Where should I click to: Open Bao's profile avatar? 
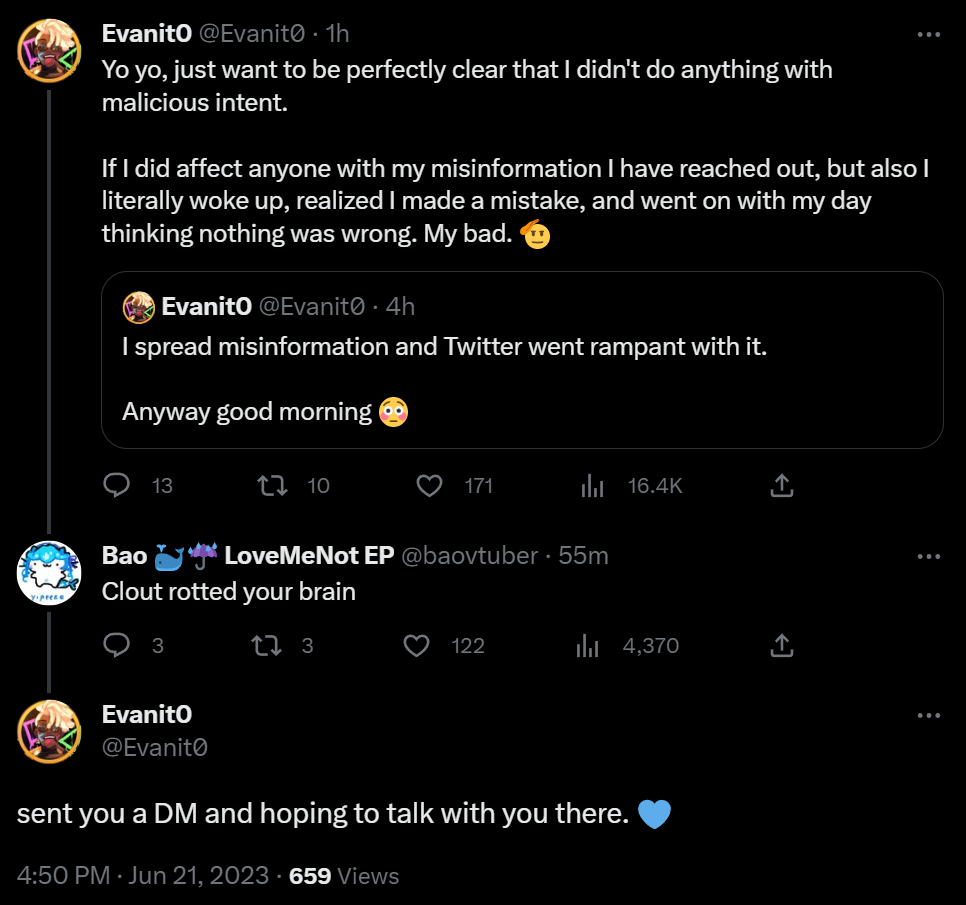click(x=49, y=572)
